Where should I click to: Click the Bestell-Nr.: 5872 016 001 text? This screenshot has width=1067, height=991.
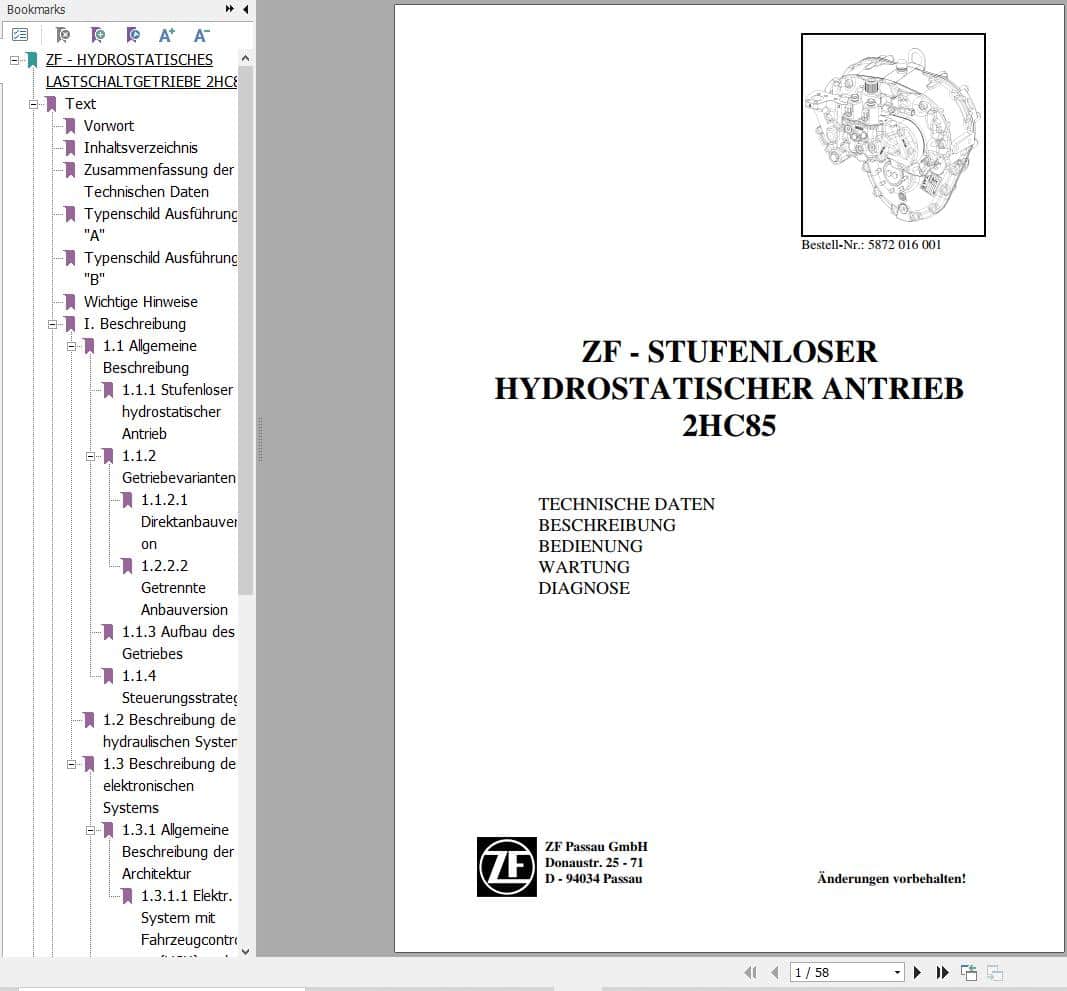click(x=871, y=245)
